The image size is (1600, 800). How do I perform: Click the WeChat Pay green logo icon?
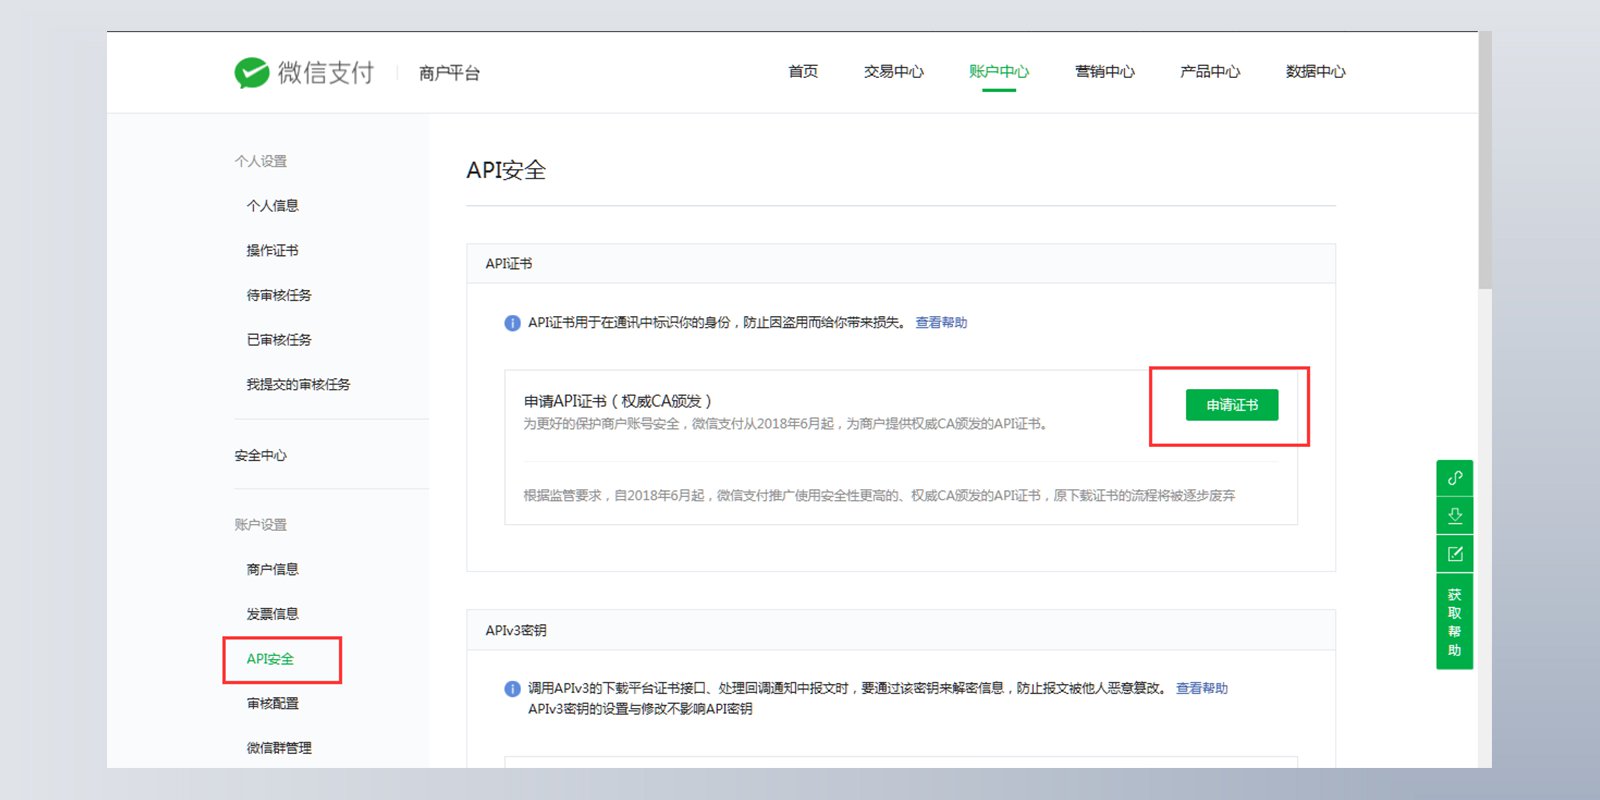click(x=252, y=72)
